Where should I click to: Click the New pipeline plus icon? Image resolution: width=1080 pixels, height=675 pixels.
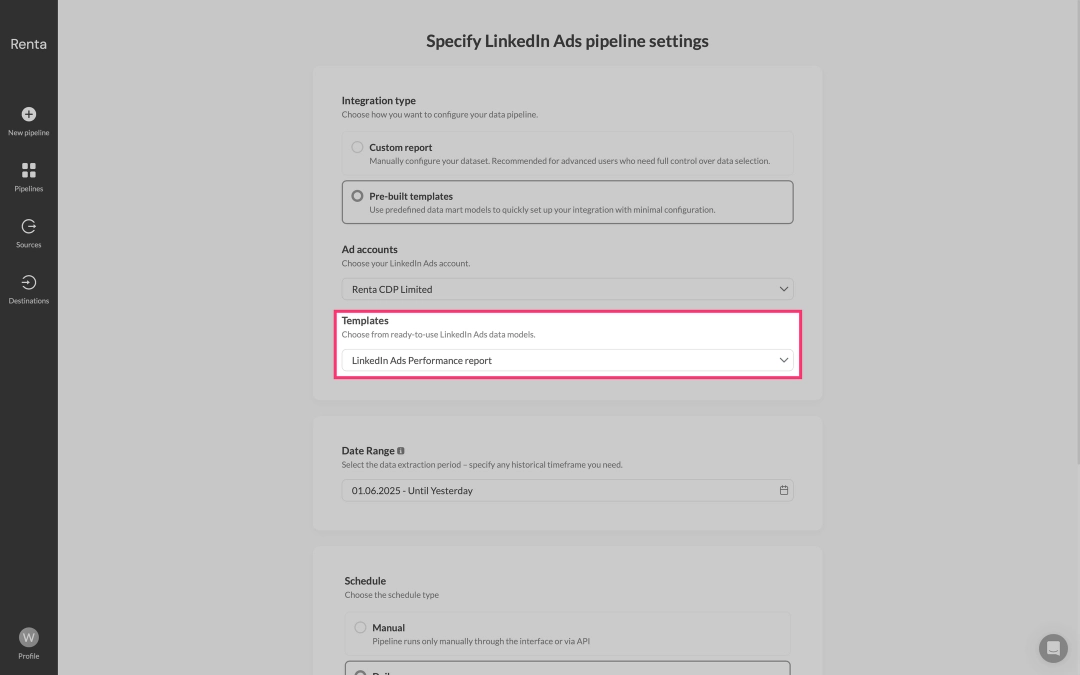[29, 114]
